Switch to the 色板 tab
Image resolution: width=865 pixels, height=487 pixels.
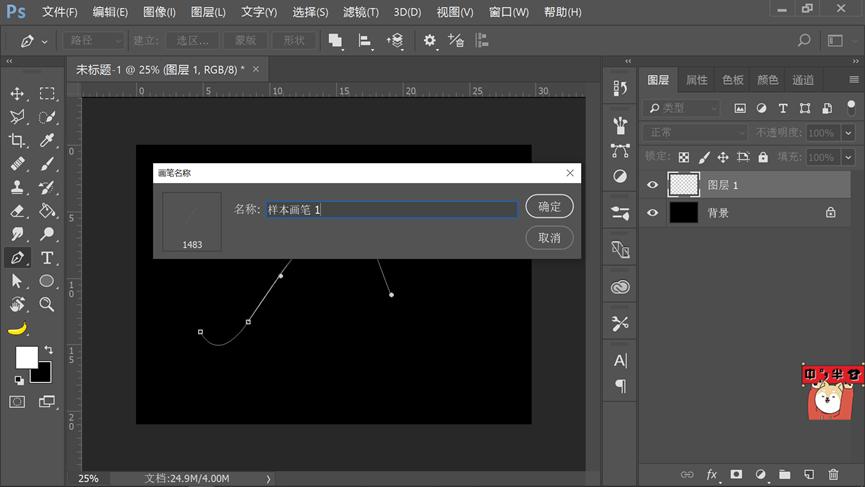[x=732, y=80]
